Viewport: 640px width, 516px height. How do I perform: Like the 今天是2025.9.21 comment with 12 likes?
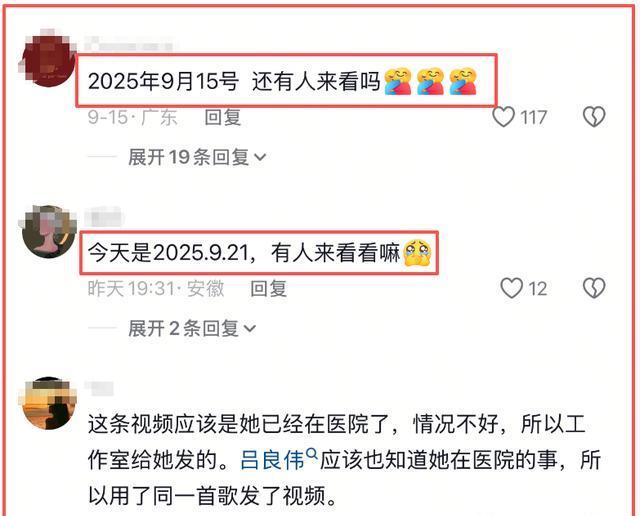511,288
